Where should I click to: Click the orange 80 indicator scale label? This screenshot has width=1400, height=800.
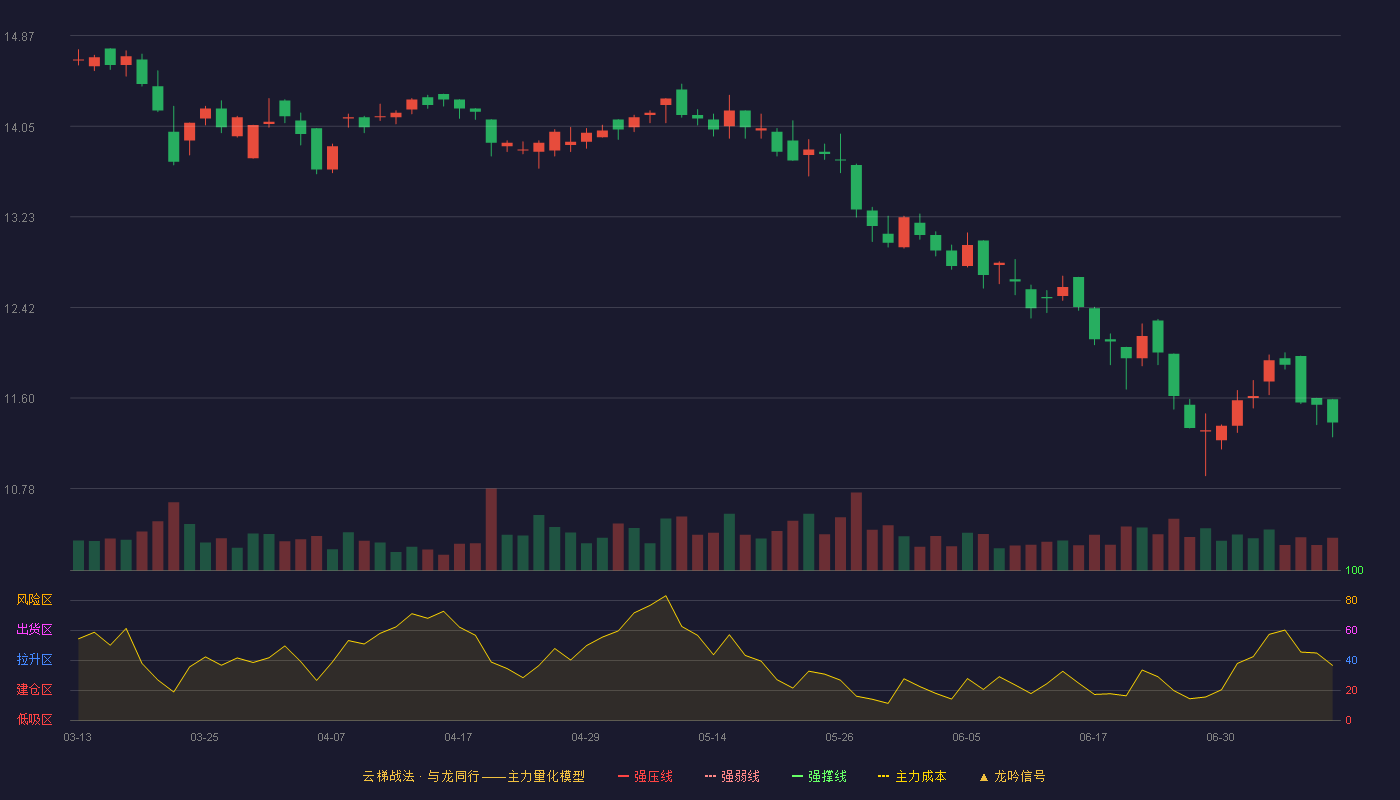pyautogui.click(x=1351, y=601)
